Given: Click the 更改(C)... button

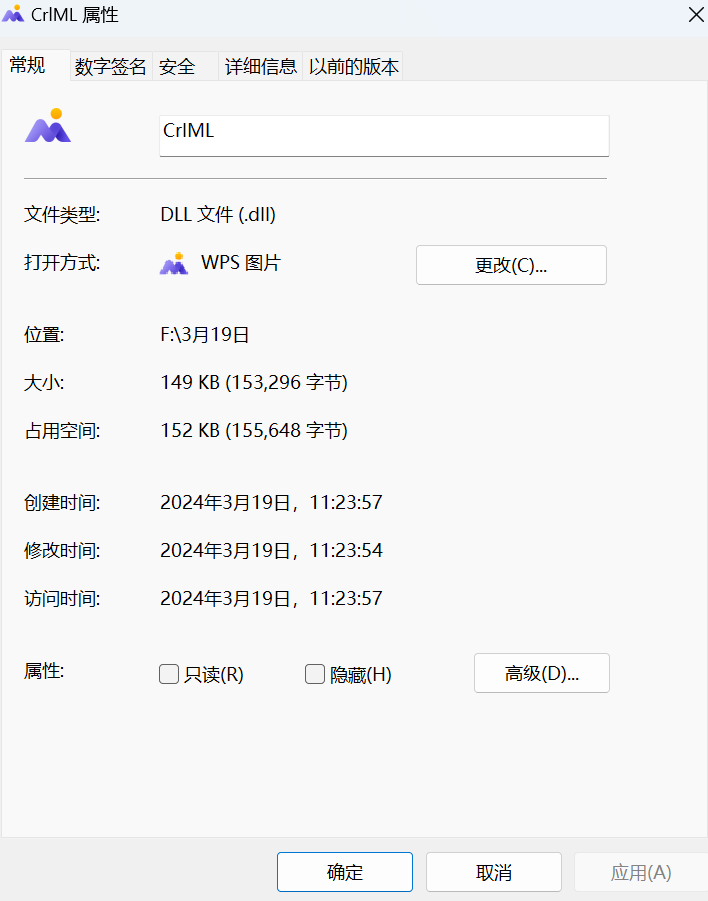Looking at the screenshot, I should click(x=511, y=265).
